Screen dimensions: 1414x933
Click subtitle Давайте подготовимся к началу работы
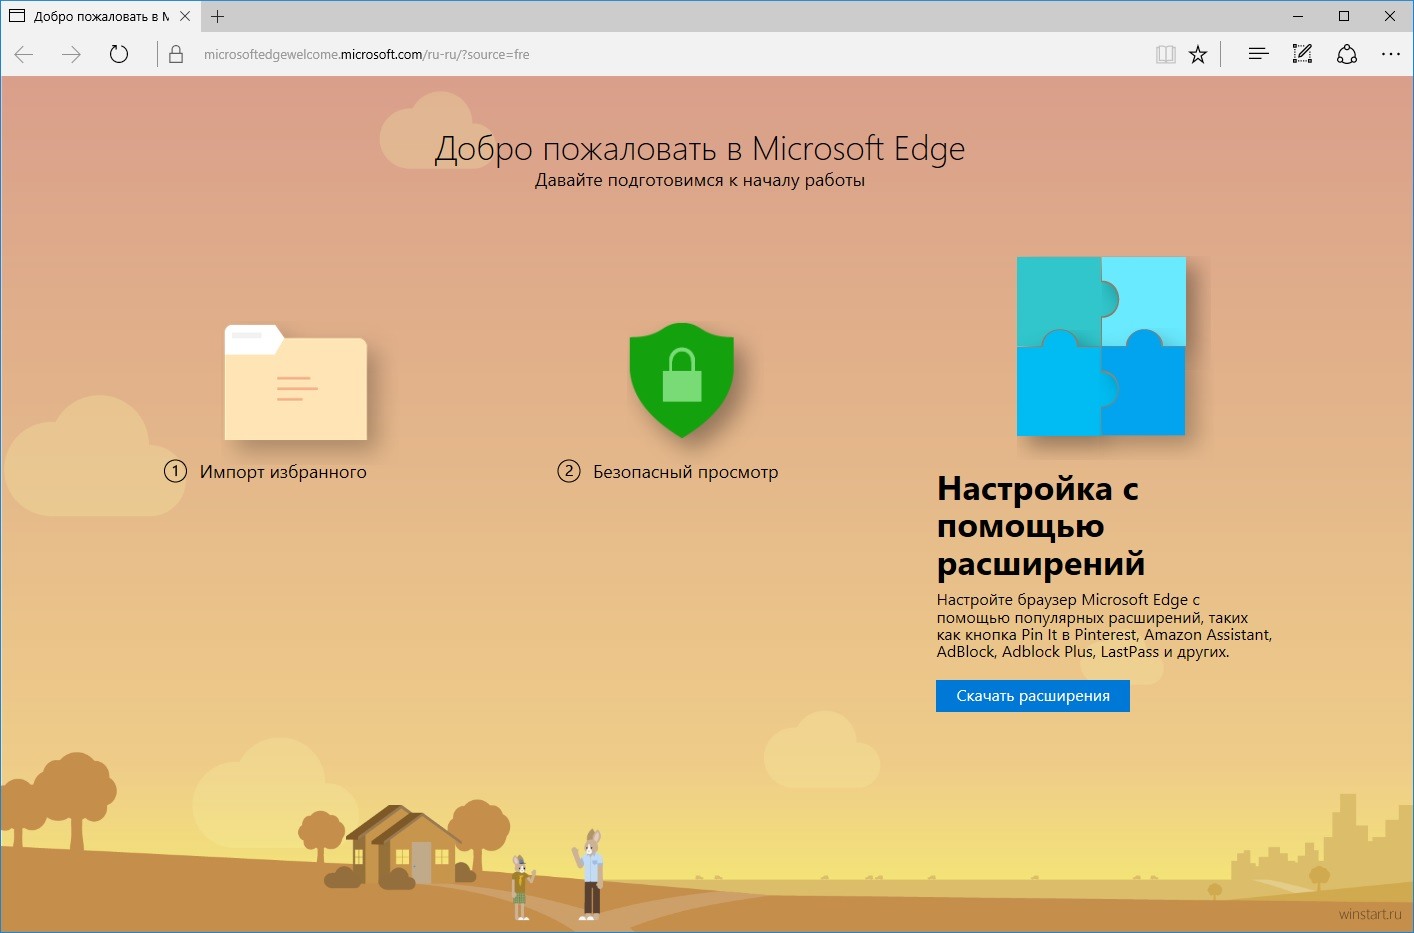(x=700, y=180)
